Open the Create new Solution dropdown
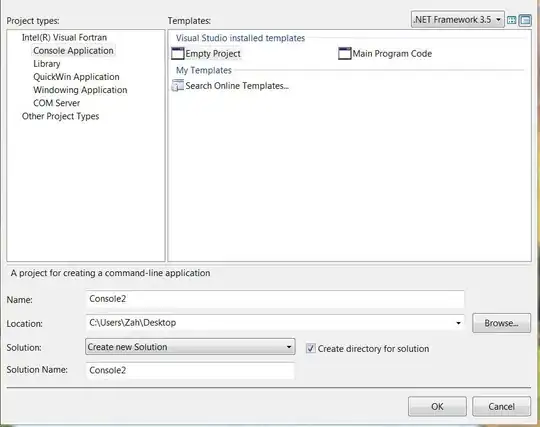The width and height of the screenshot is (540, 427). click(x=190, y=347)
